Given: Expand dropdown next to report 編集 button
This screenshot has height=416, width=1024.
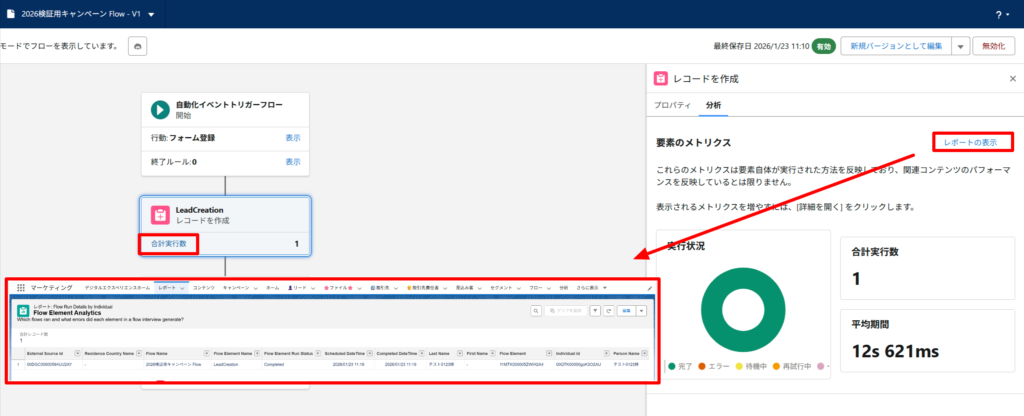Looking at the screenshot, I should 641,311.
